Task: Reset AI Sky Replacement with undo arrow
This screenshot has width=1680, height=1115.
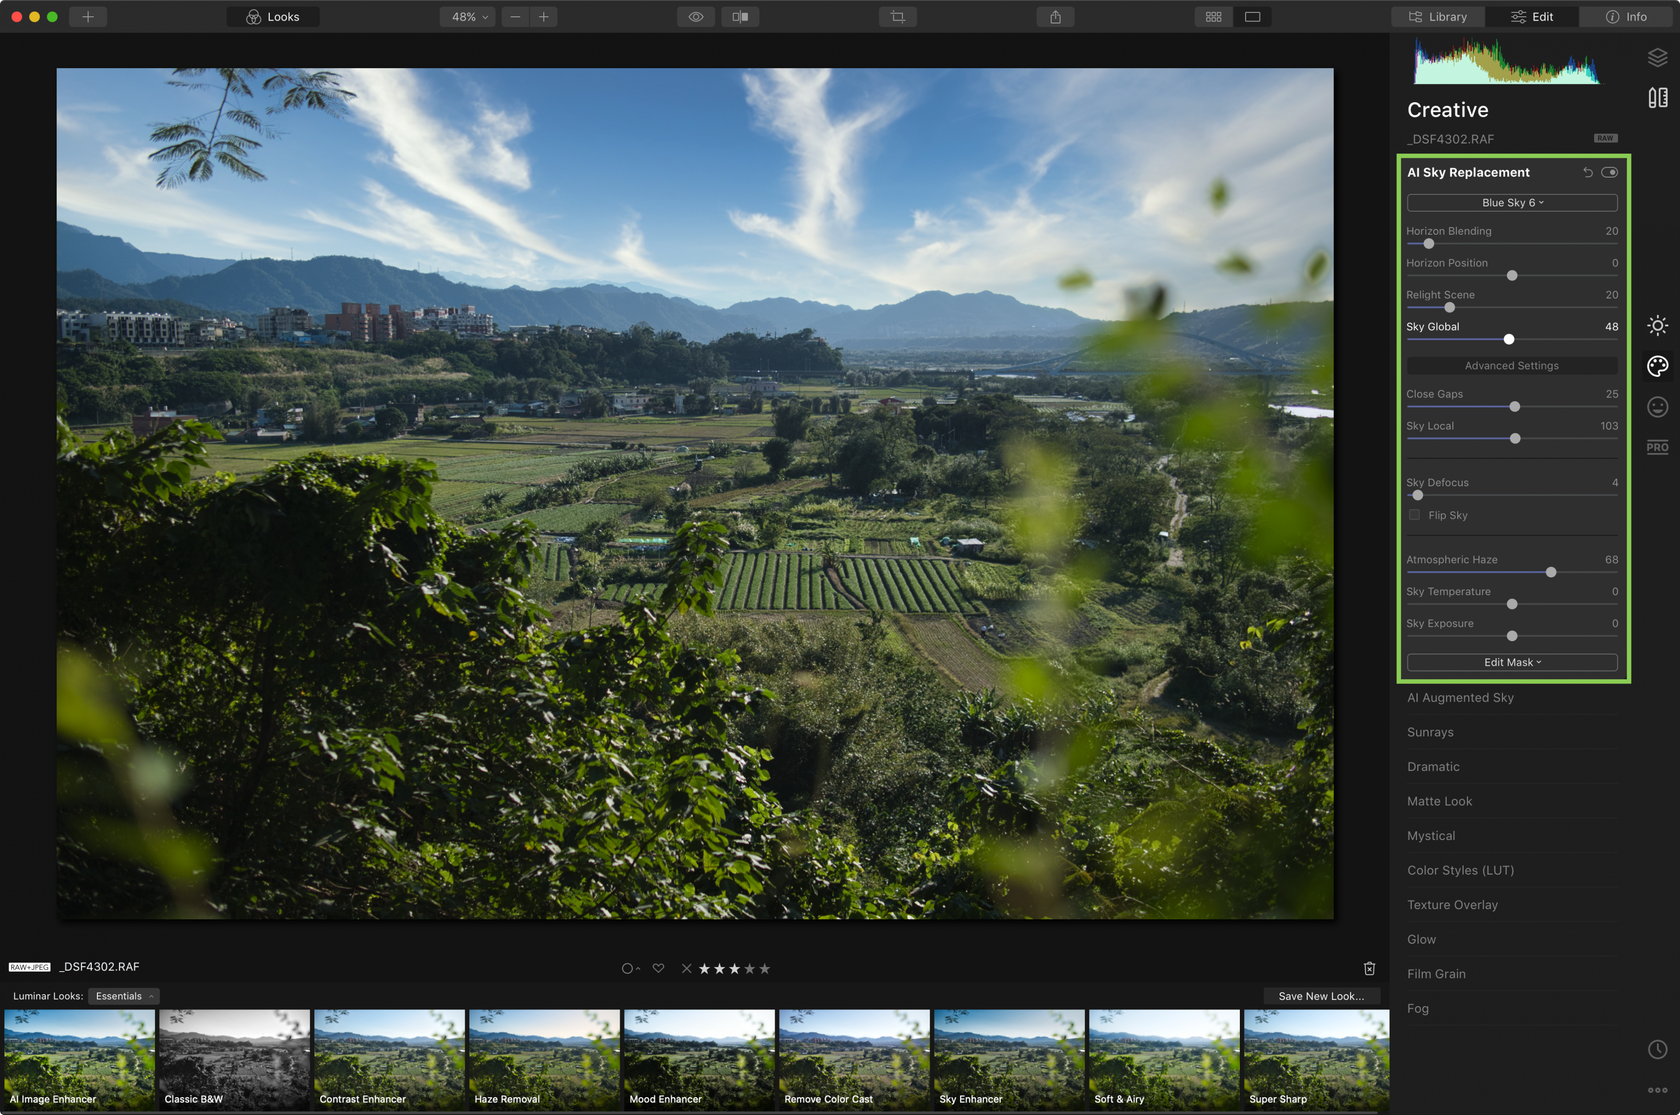Action: click(x=1588, y=172)
